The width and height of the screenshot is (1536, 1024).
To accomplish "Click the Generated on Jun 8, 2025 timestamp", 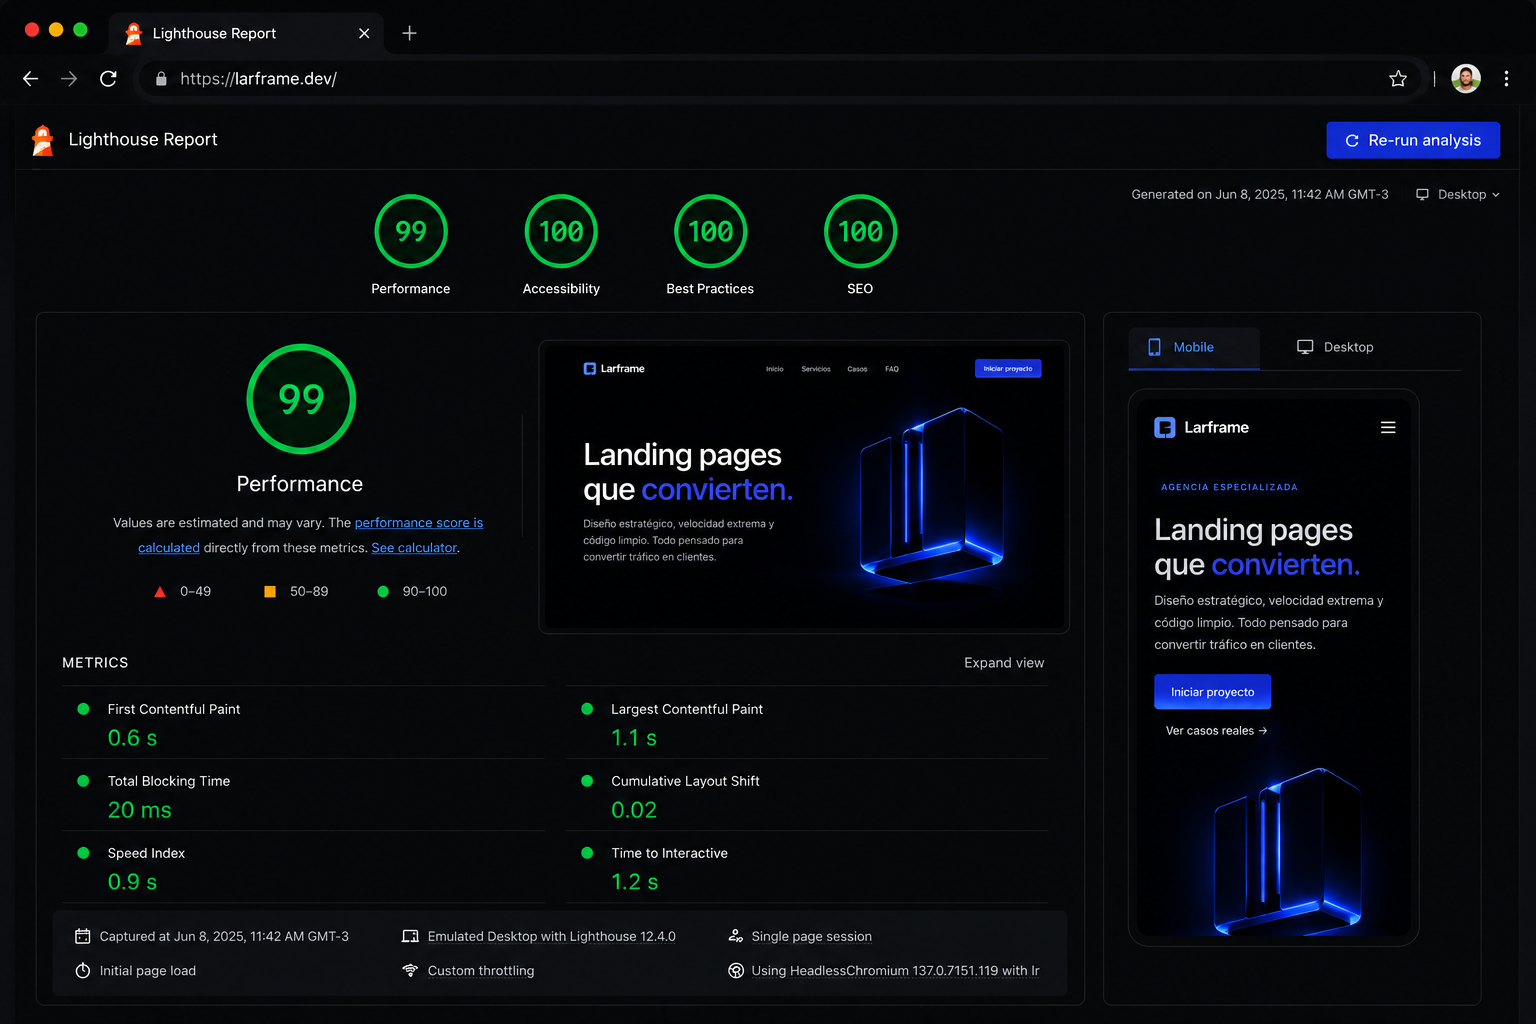I will point(1260,195).
